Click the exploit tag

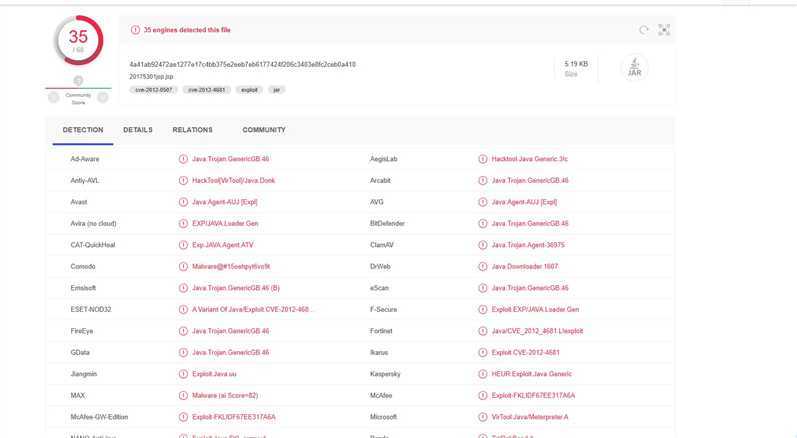249,90
